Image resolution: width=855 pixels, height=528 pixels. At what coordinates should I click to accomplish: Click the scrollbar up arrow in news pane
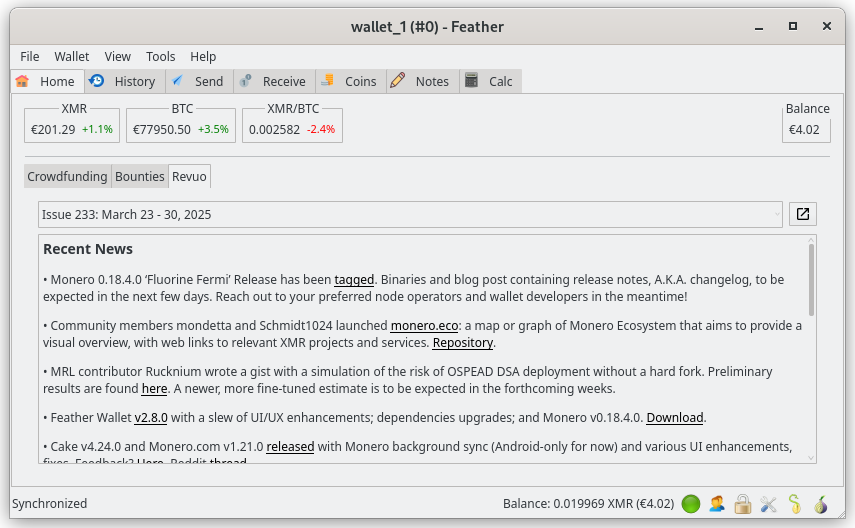(x=811, y=239)
